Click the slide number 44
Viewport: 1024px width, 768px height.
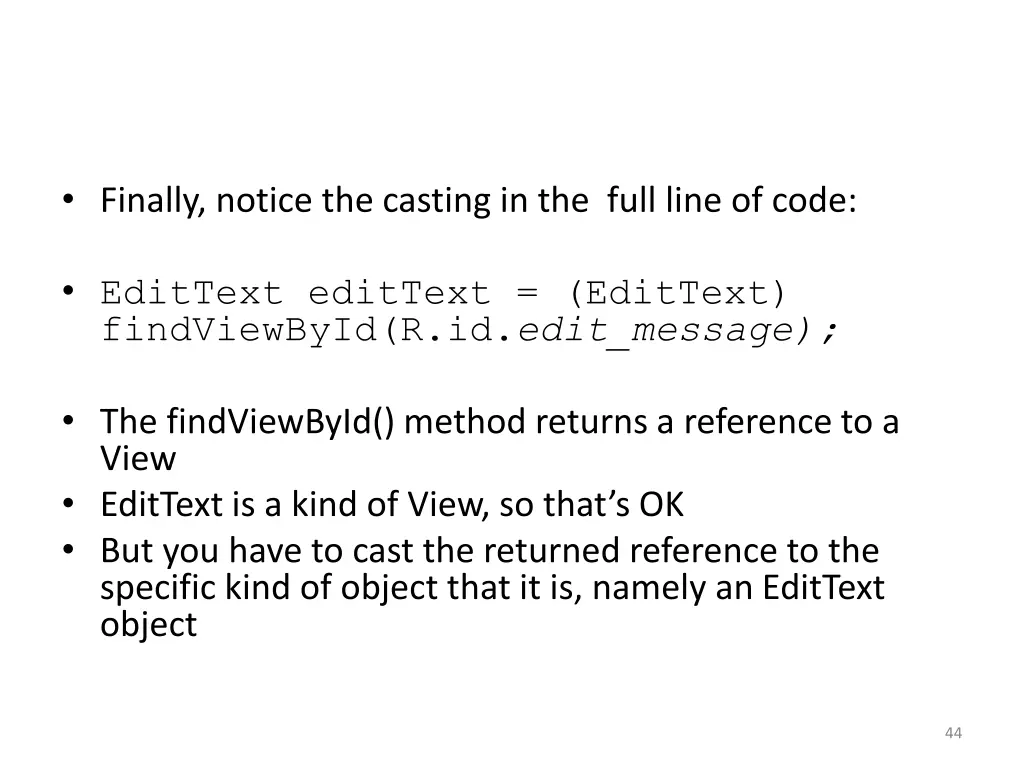click(953, 733)
